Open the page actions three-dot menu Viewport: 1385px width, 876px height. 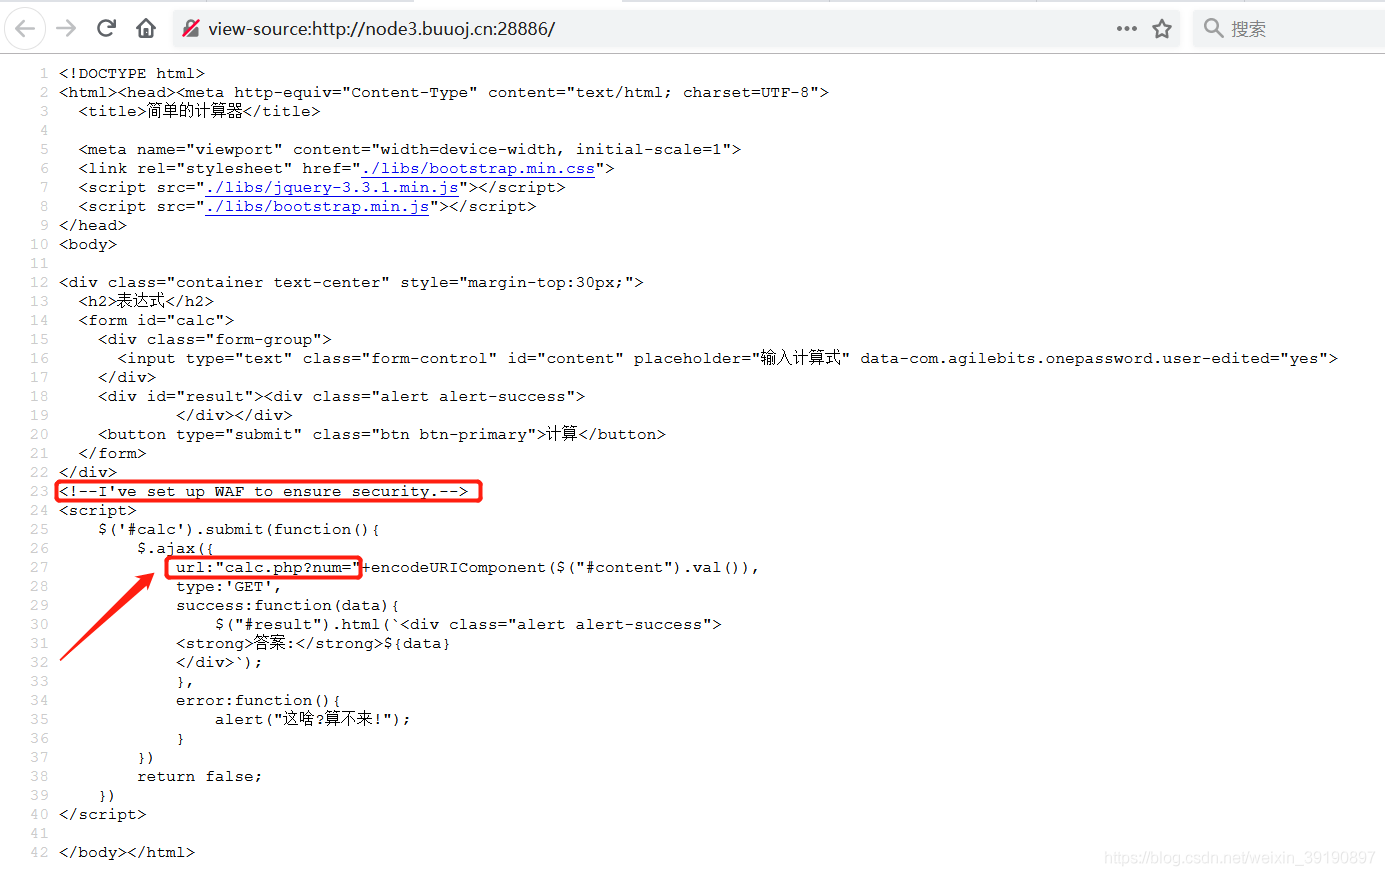click(x=1127, y=29)
